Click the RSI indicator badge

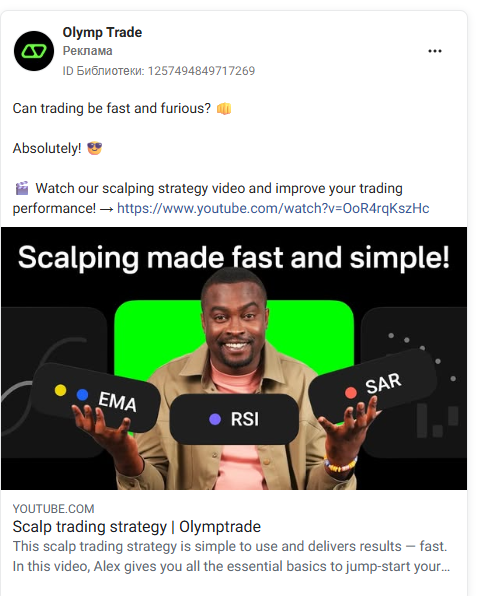(x=234, y=419)
